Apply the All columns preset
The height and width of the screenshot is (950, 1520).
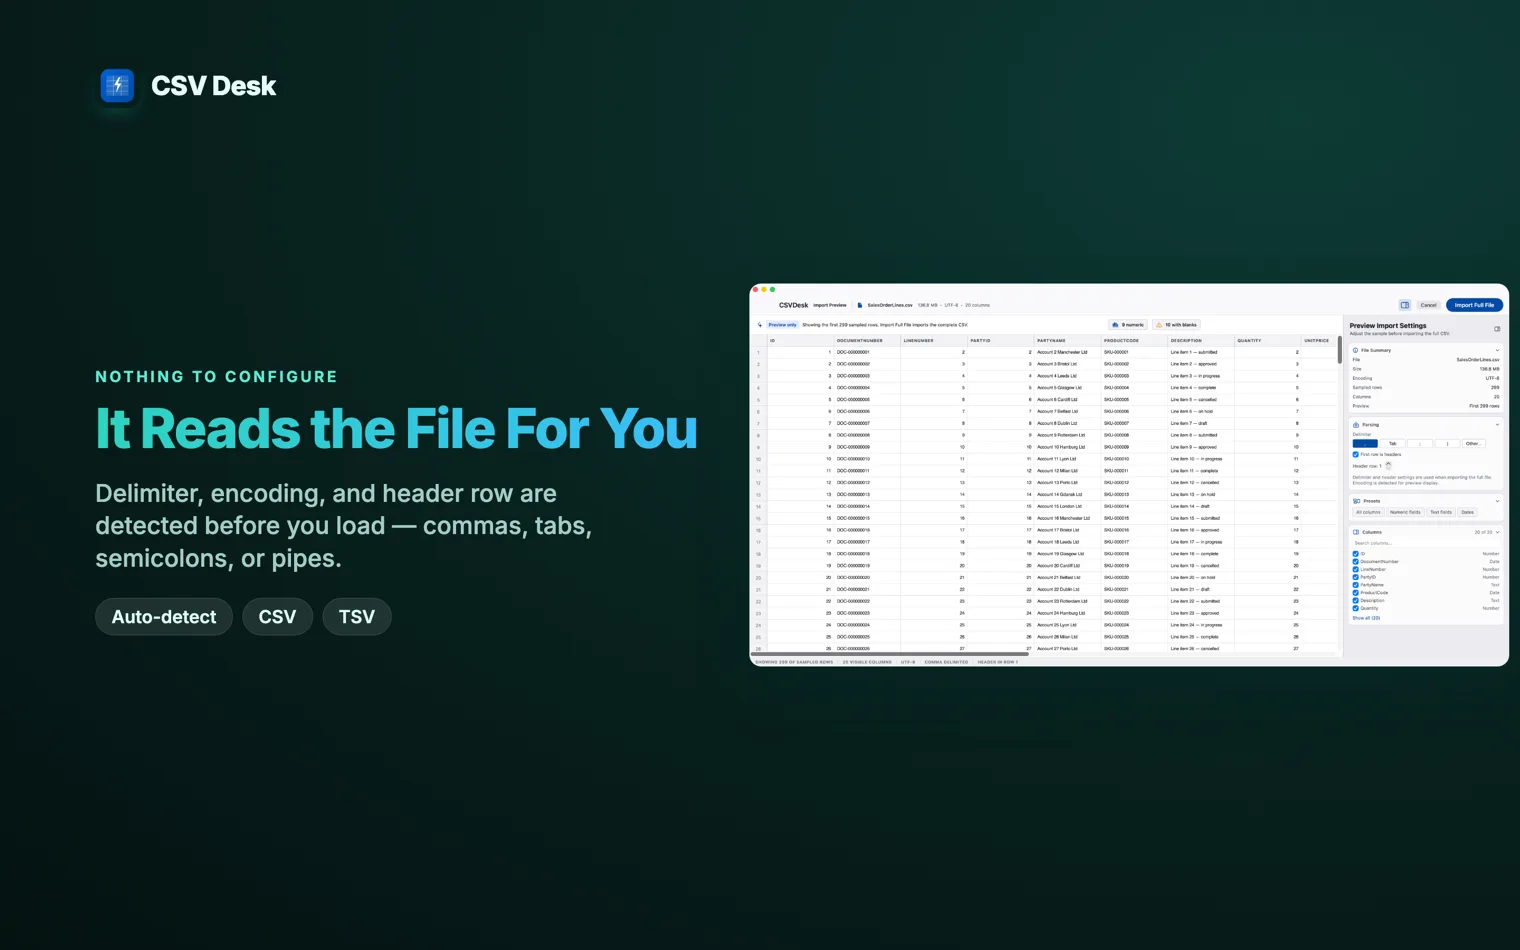[x=1368, y=512]
